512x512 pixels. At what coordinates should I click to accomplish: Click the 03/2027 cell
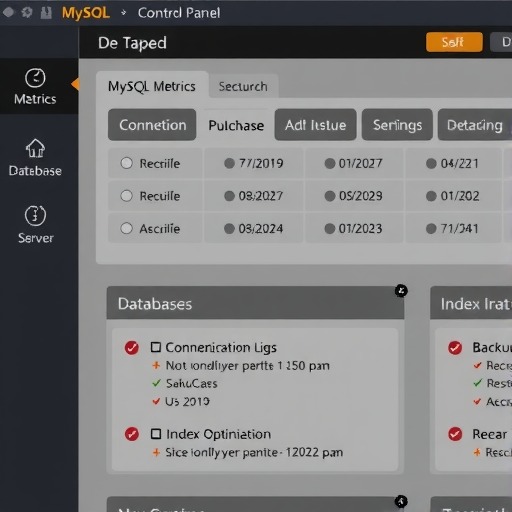[x=254, y=196]
